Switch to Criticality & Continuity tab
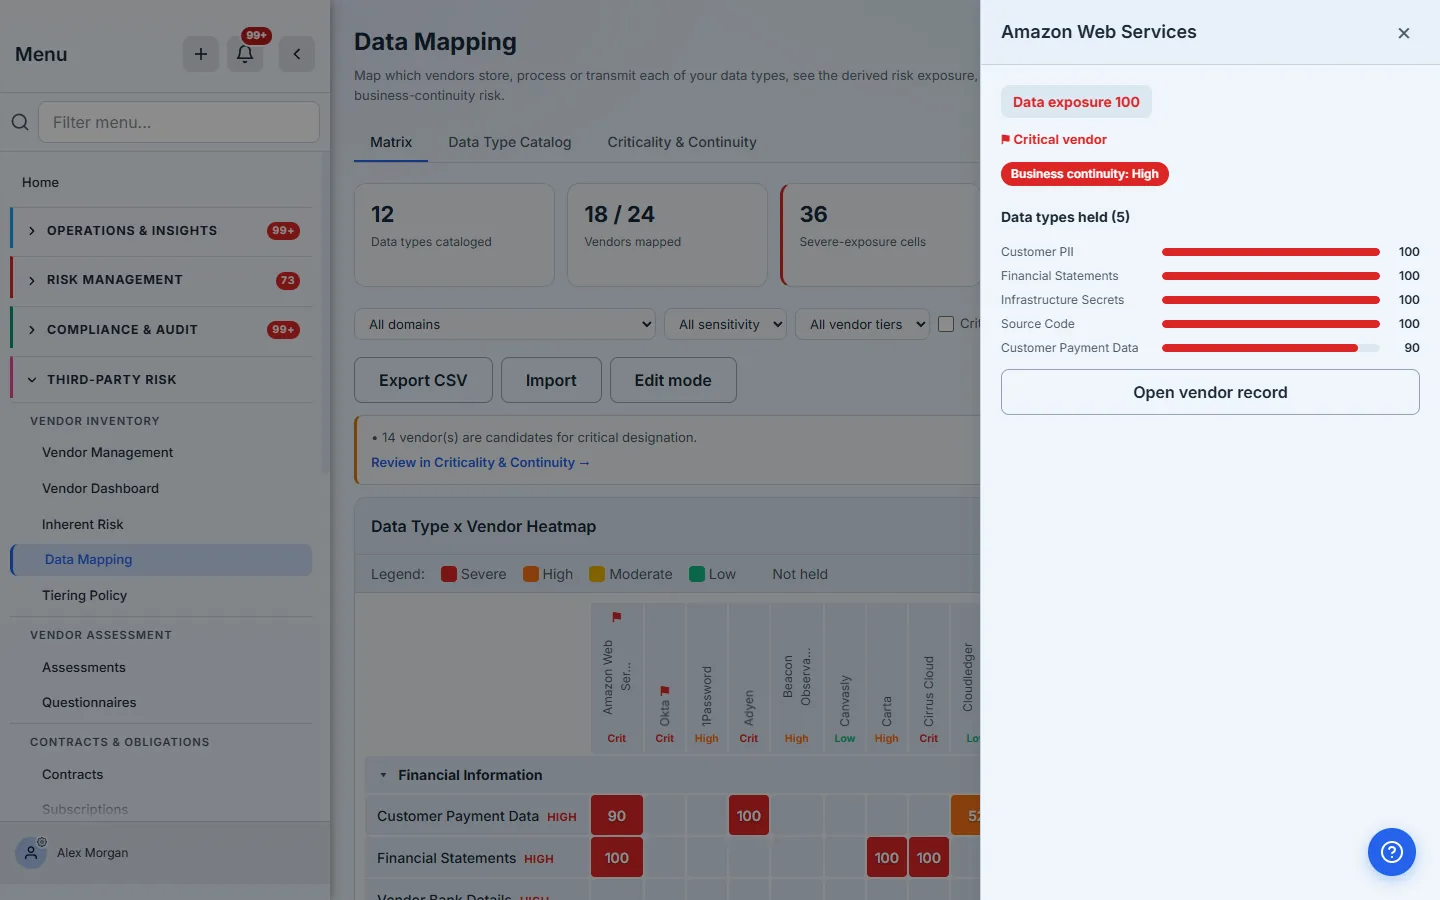The width and height of the screenshot is (1440, 900). tap(682, 142)
